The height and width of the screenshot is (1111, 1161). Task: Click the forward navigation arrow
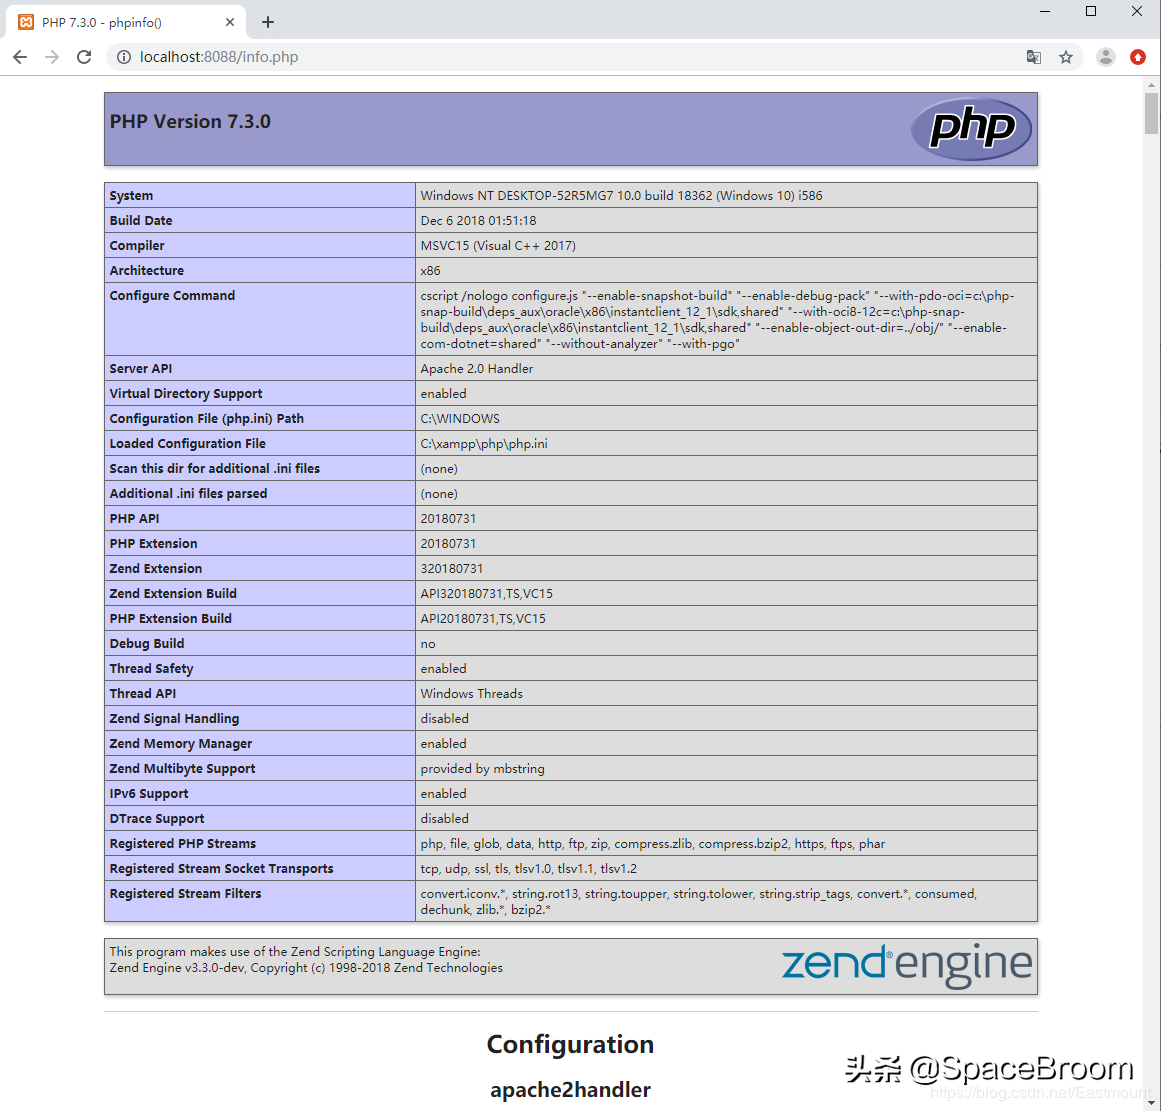tap(52, 57)
